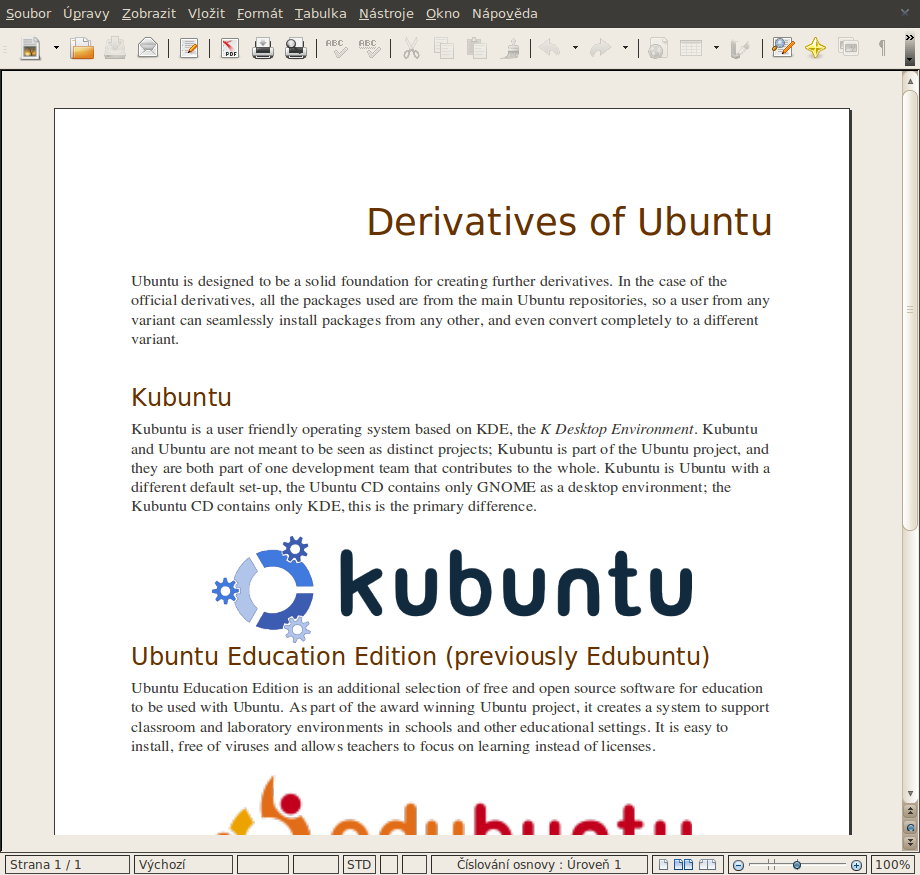Open the Zobrazit menu

[149, 13]
